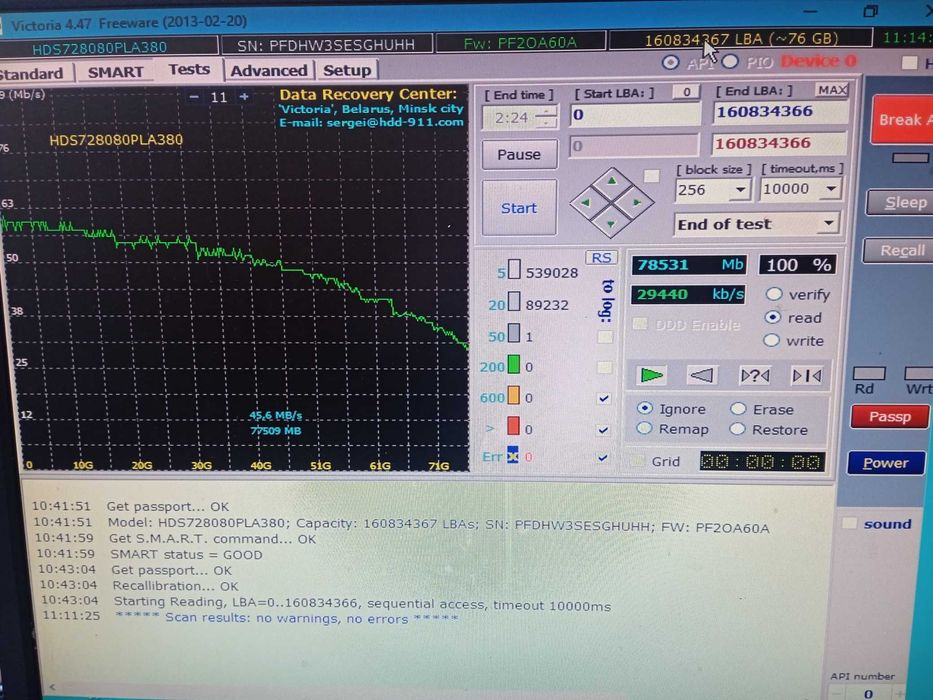The height and width of the screenshot is (700, 933).
Task: Open timeout ms dropdown
Action: point(831,189)
